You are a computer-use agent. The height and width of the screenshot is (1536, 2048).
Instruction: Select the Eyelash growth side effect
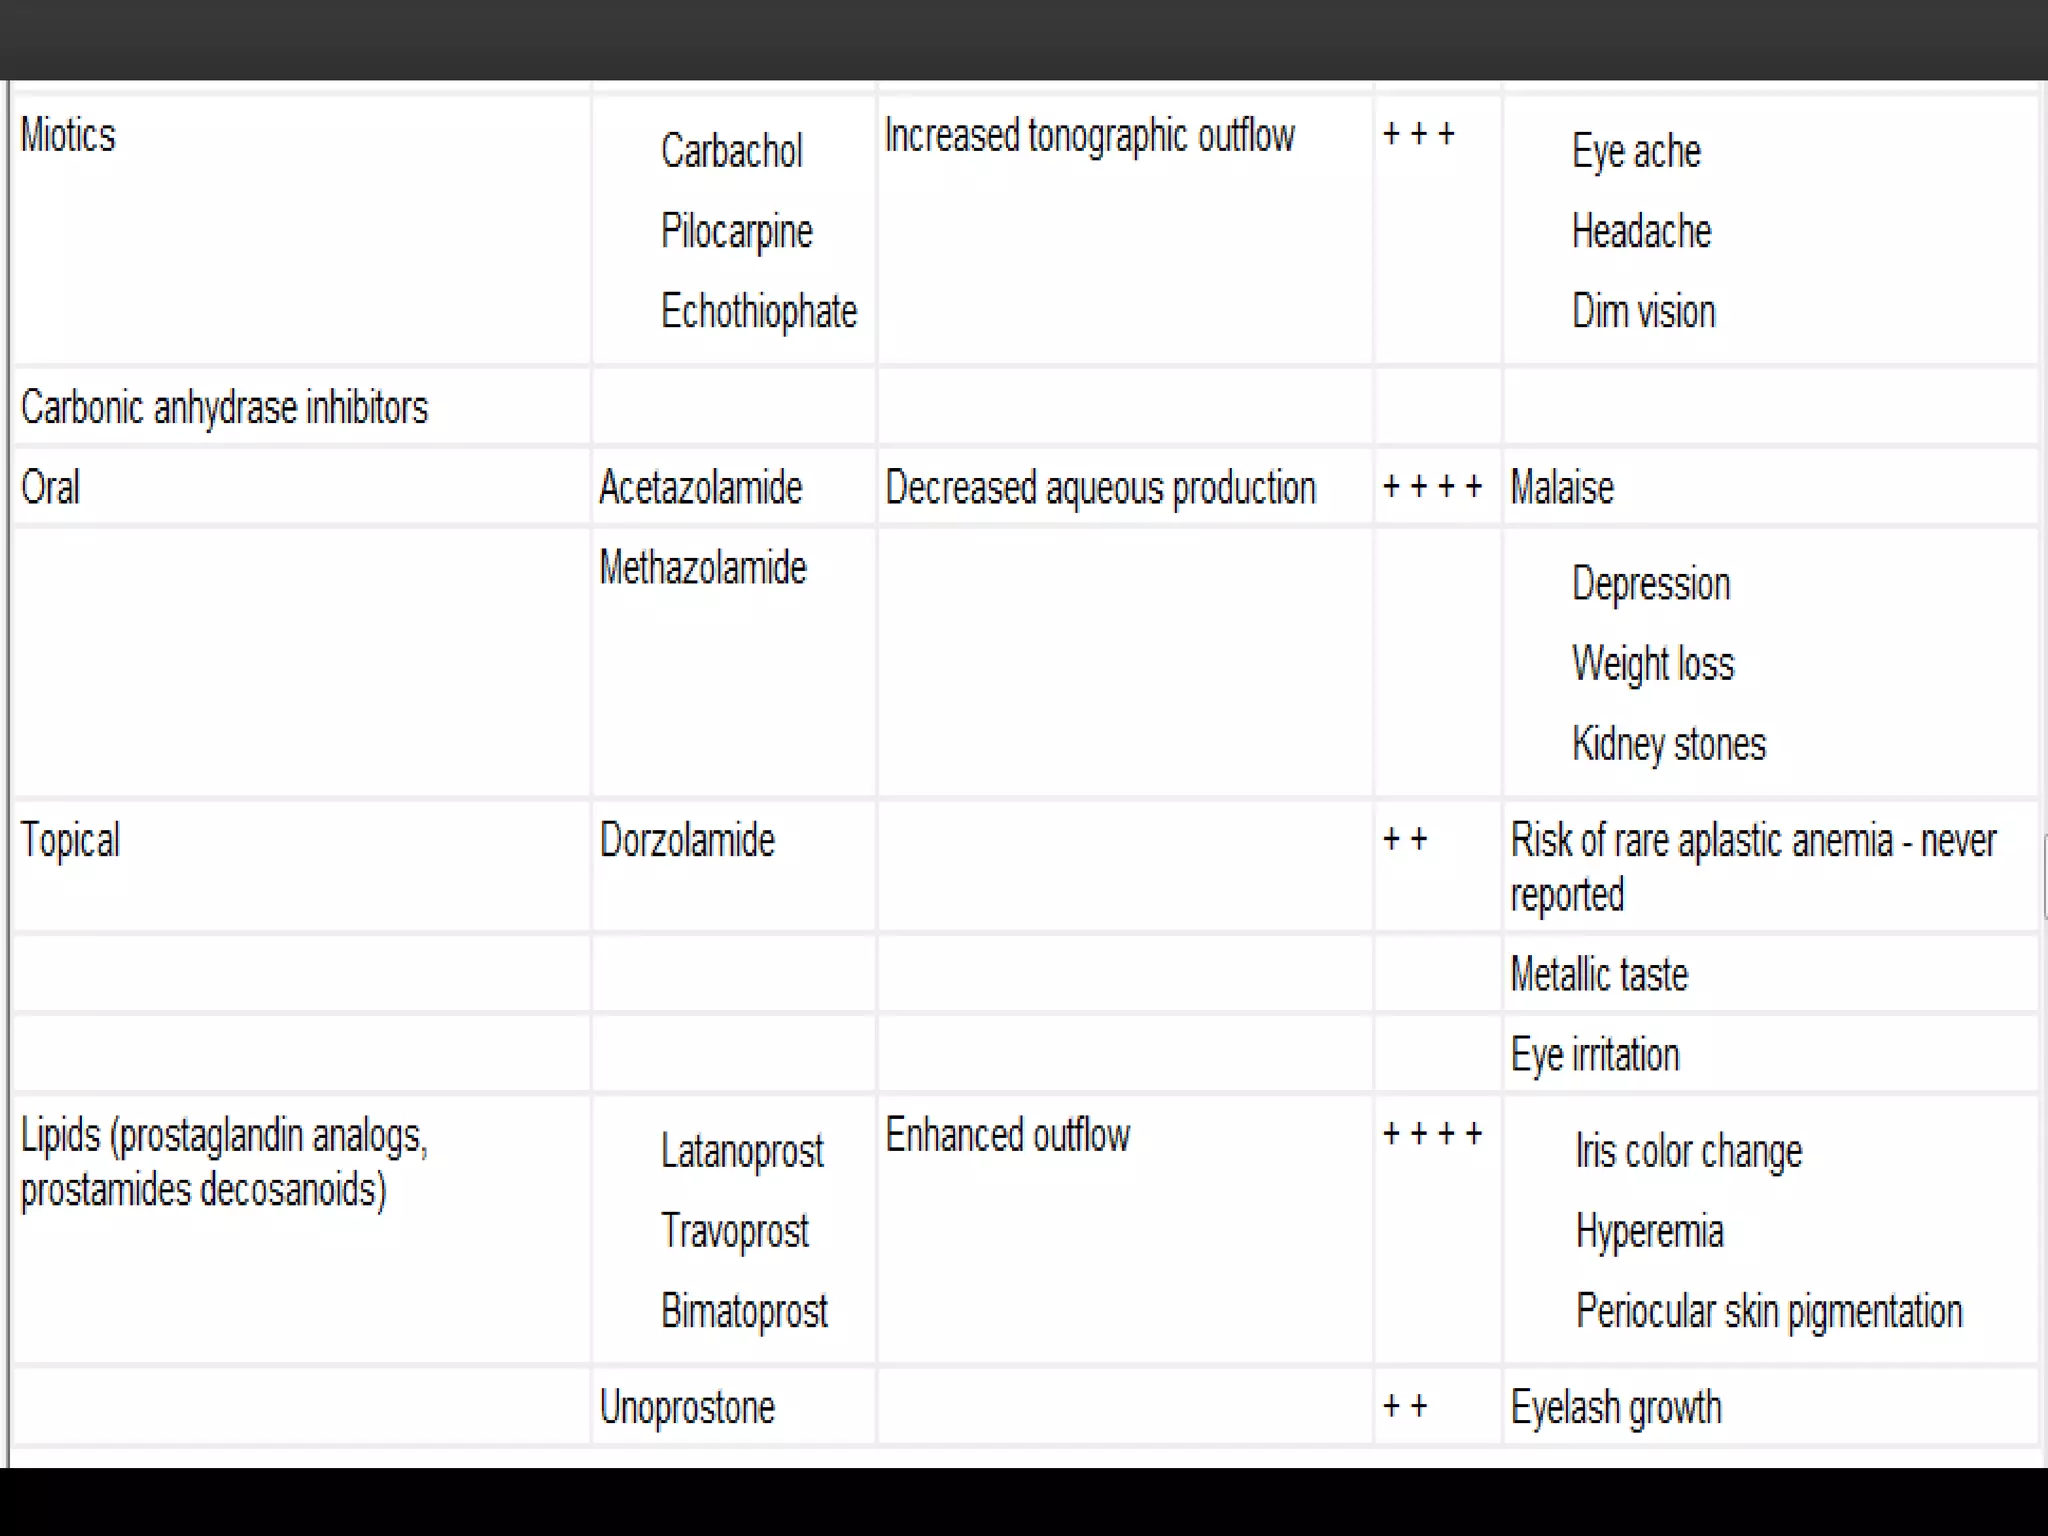(1616, 1408)
